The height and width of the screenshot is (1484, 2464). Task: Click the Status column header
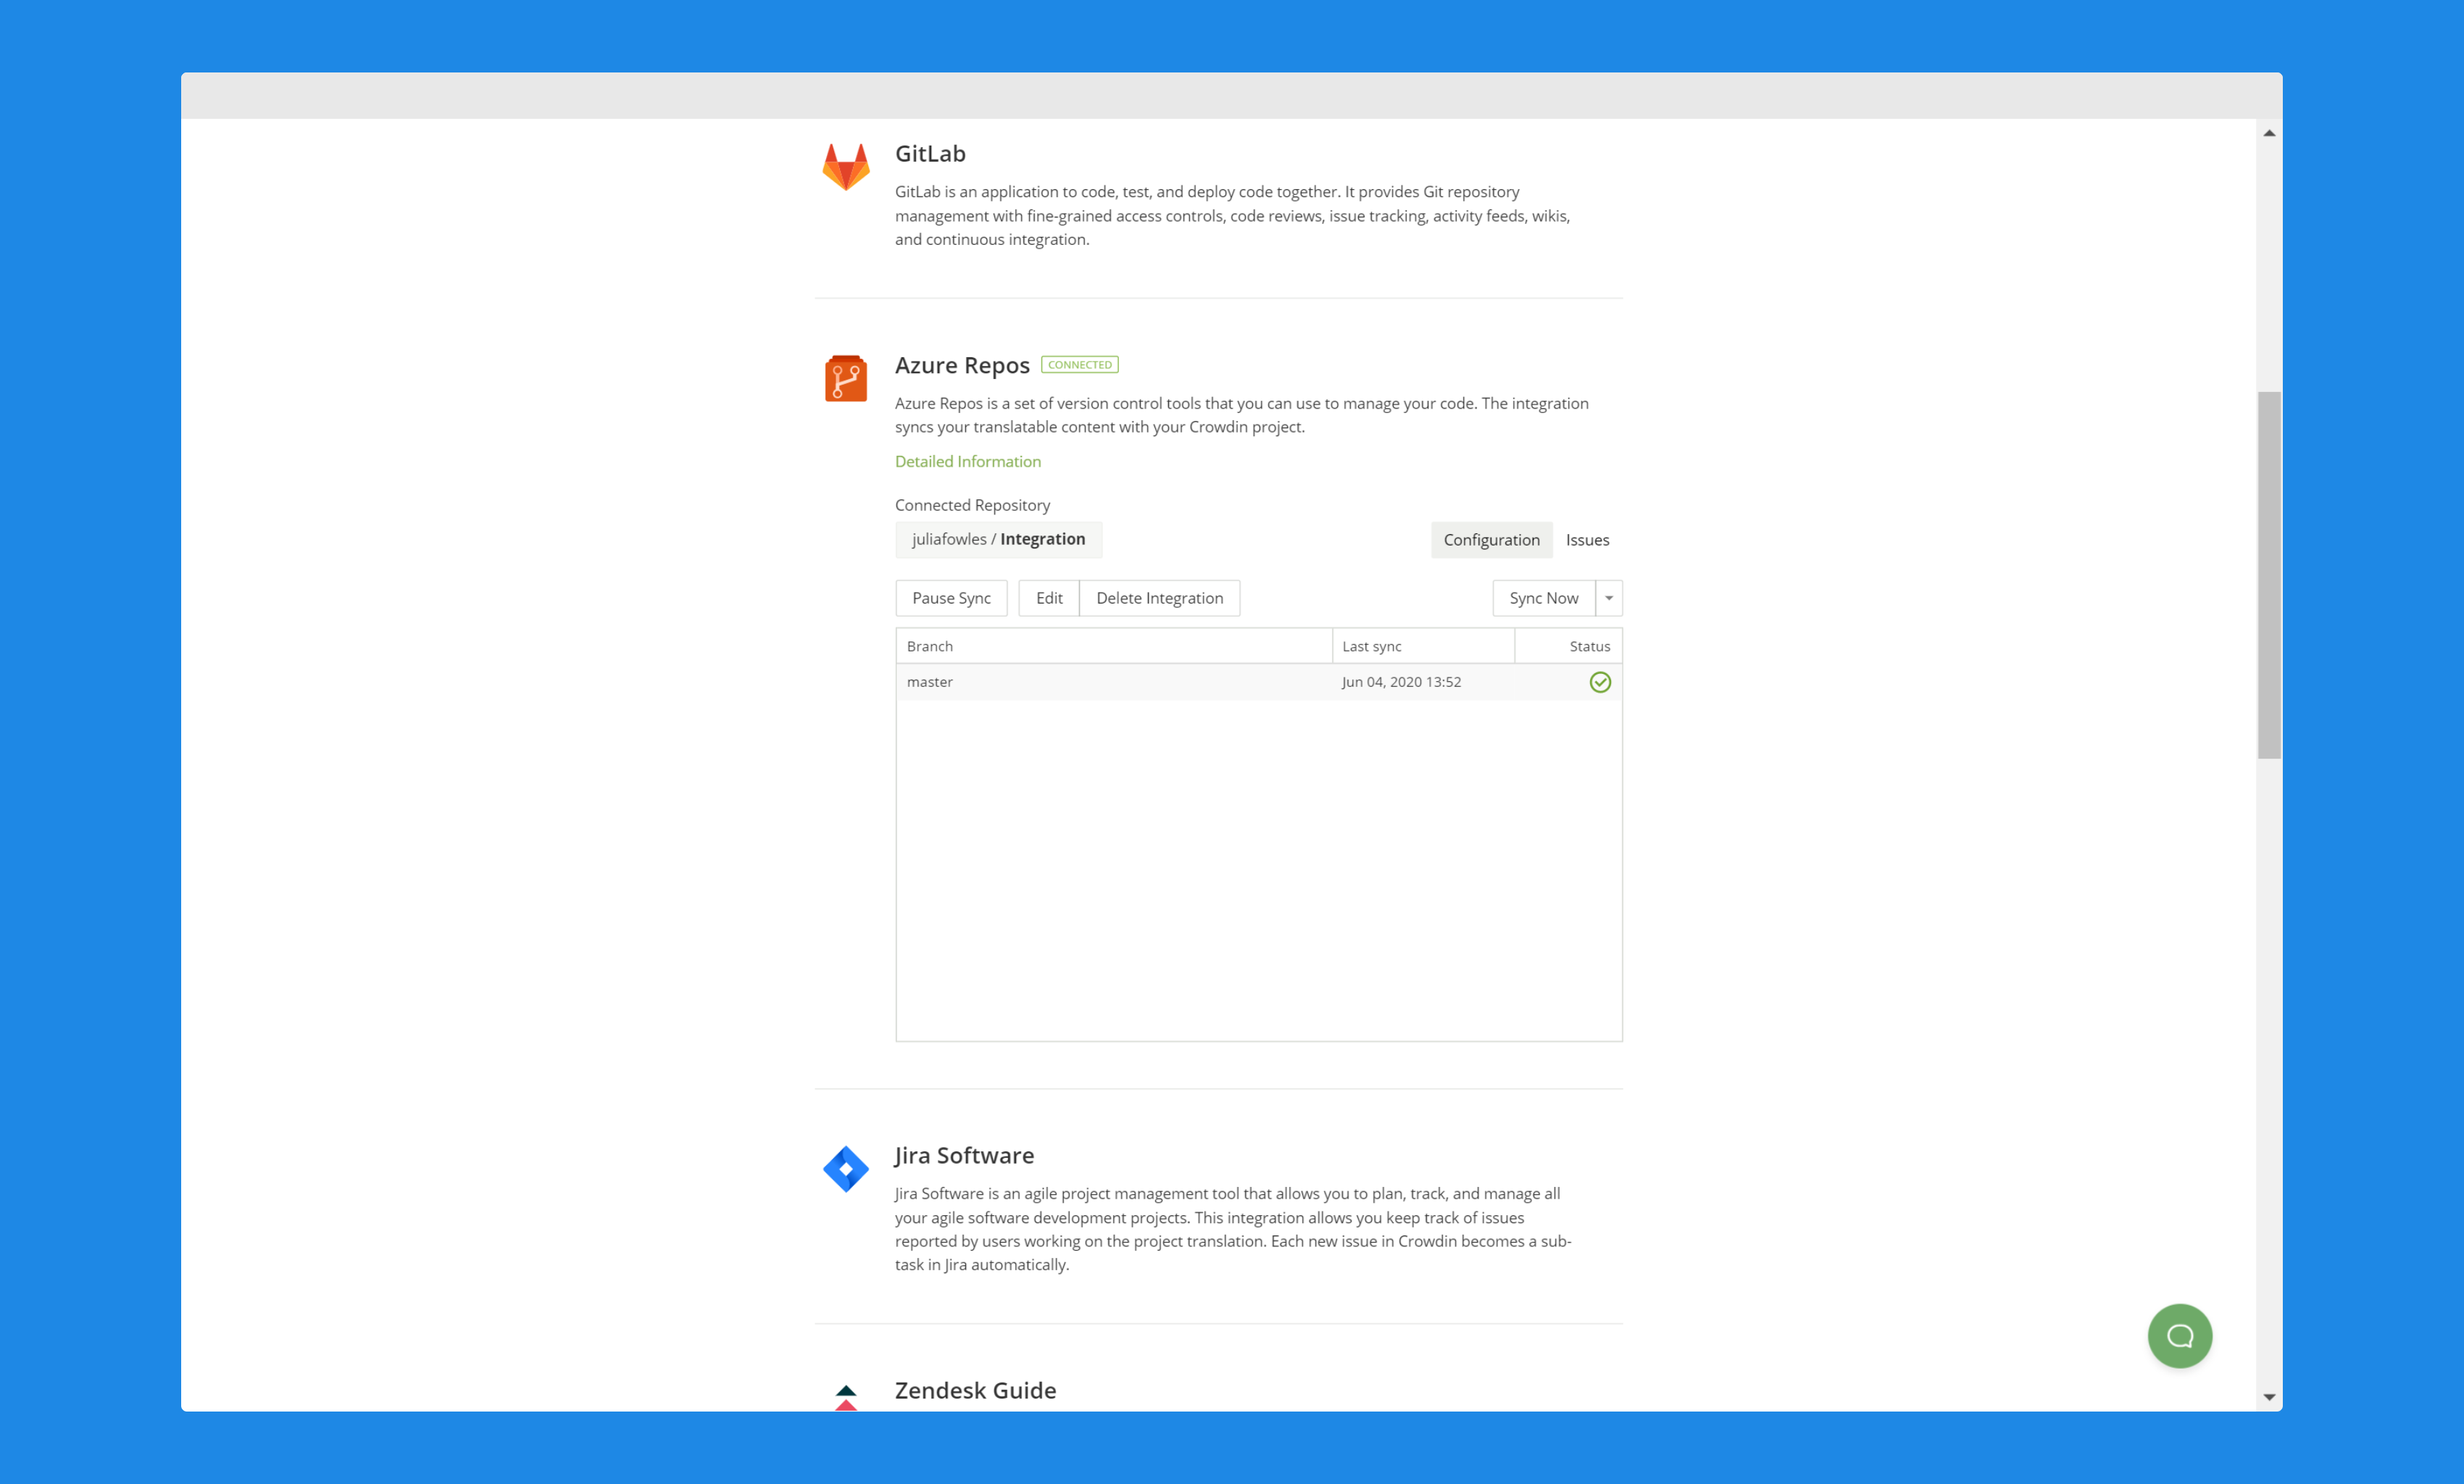(1568, 646)
